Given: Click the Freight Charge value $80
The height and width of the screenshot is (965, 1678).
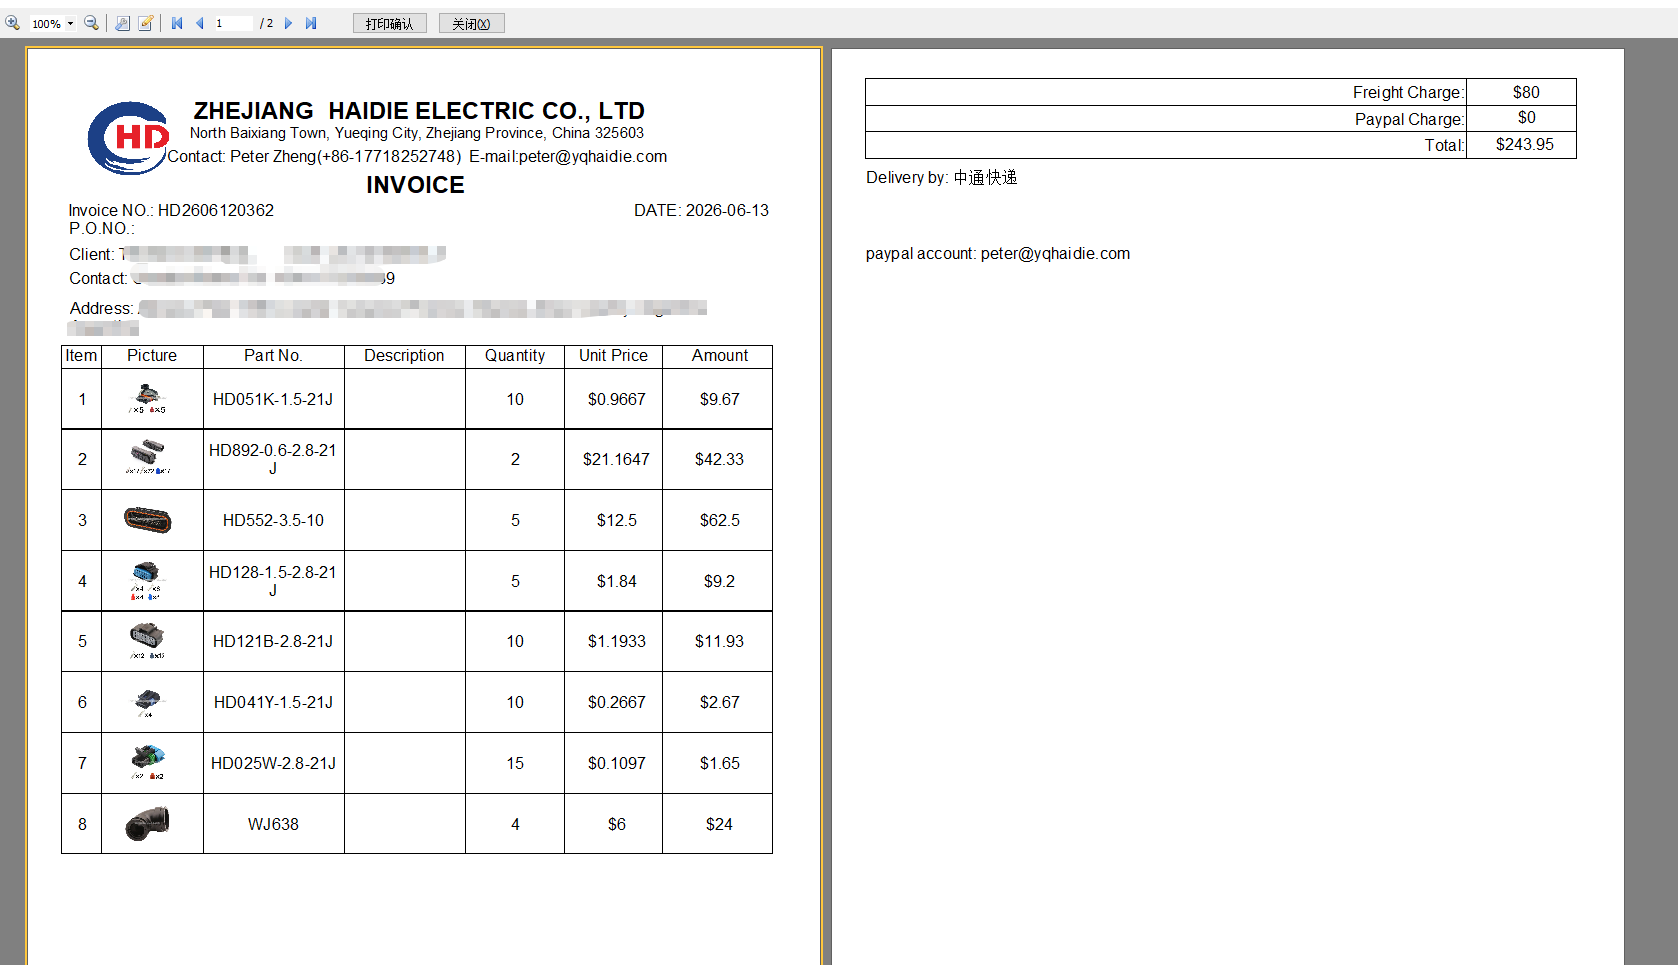Looking at the screenshot, I should point(1526,92).
